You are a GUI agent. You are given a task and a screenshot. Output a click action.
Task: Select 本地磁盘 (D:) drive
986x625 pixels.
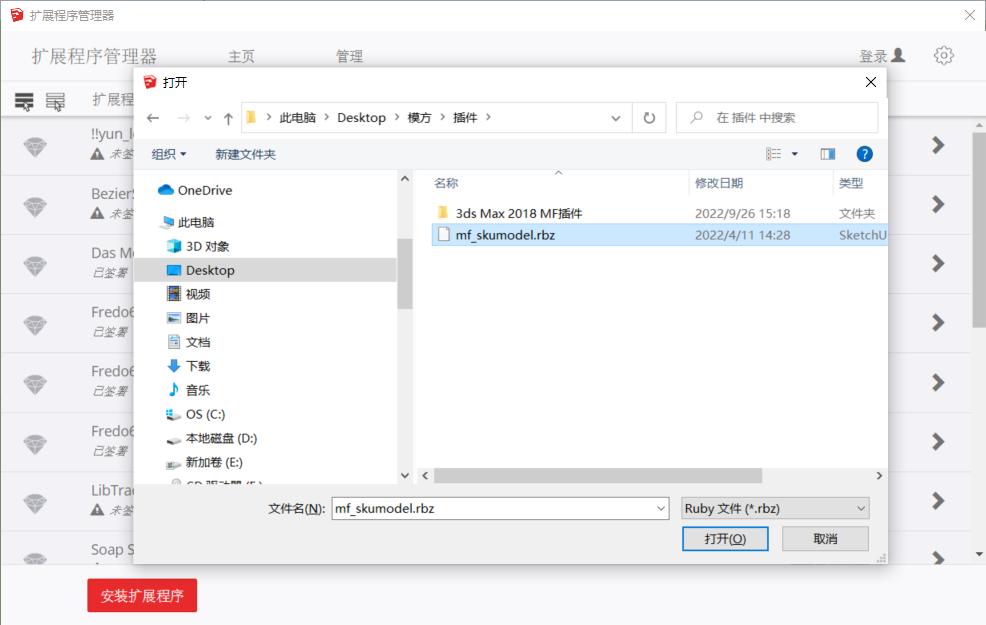coord(211,438)
